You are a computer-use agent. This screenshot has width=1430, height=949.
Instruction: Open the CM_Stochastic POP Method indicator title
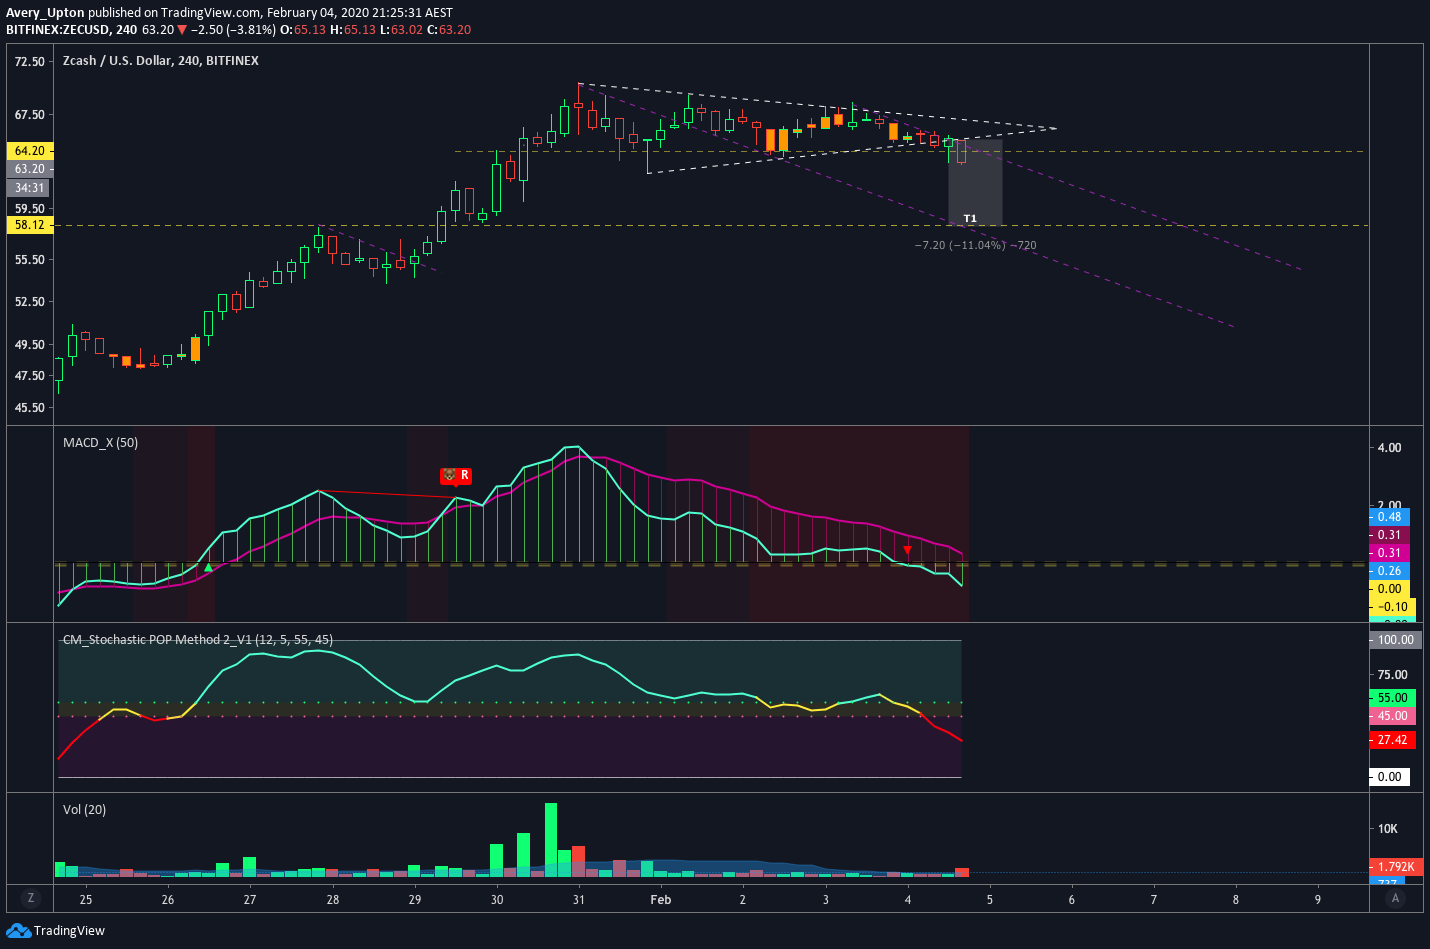pos(198,639)
